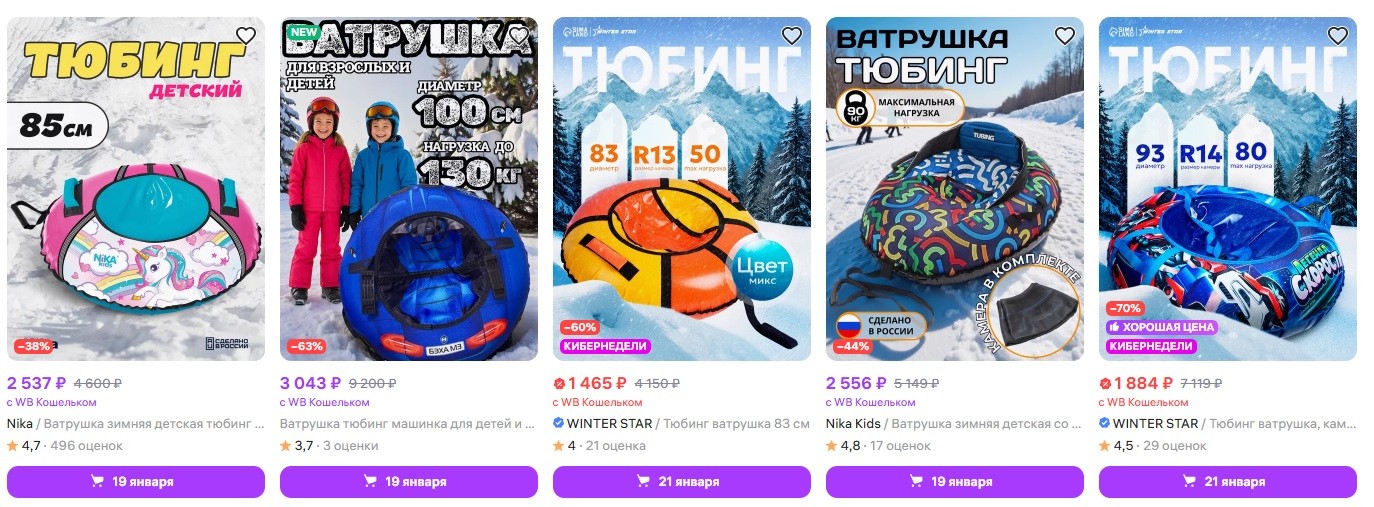1374x507 pixels.
Task: Open the Ватрушка тюбинг машинка product title
Action: [409, 424]
